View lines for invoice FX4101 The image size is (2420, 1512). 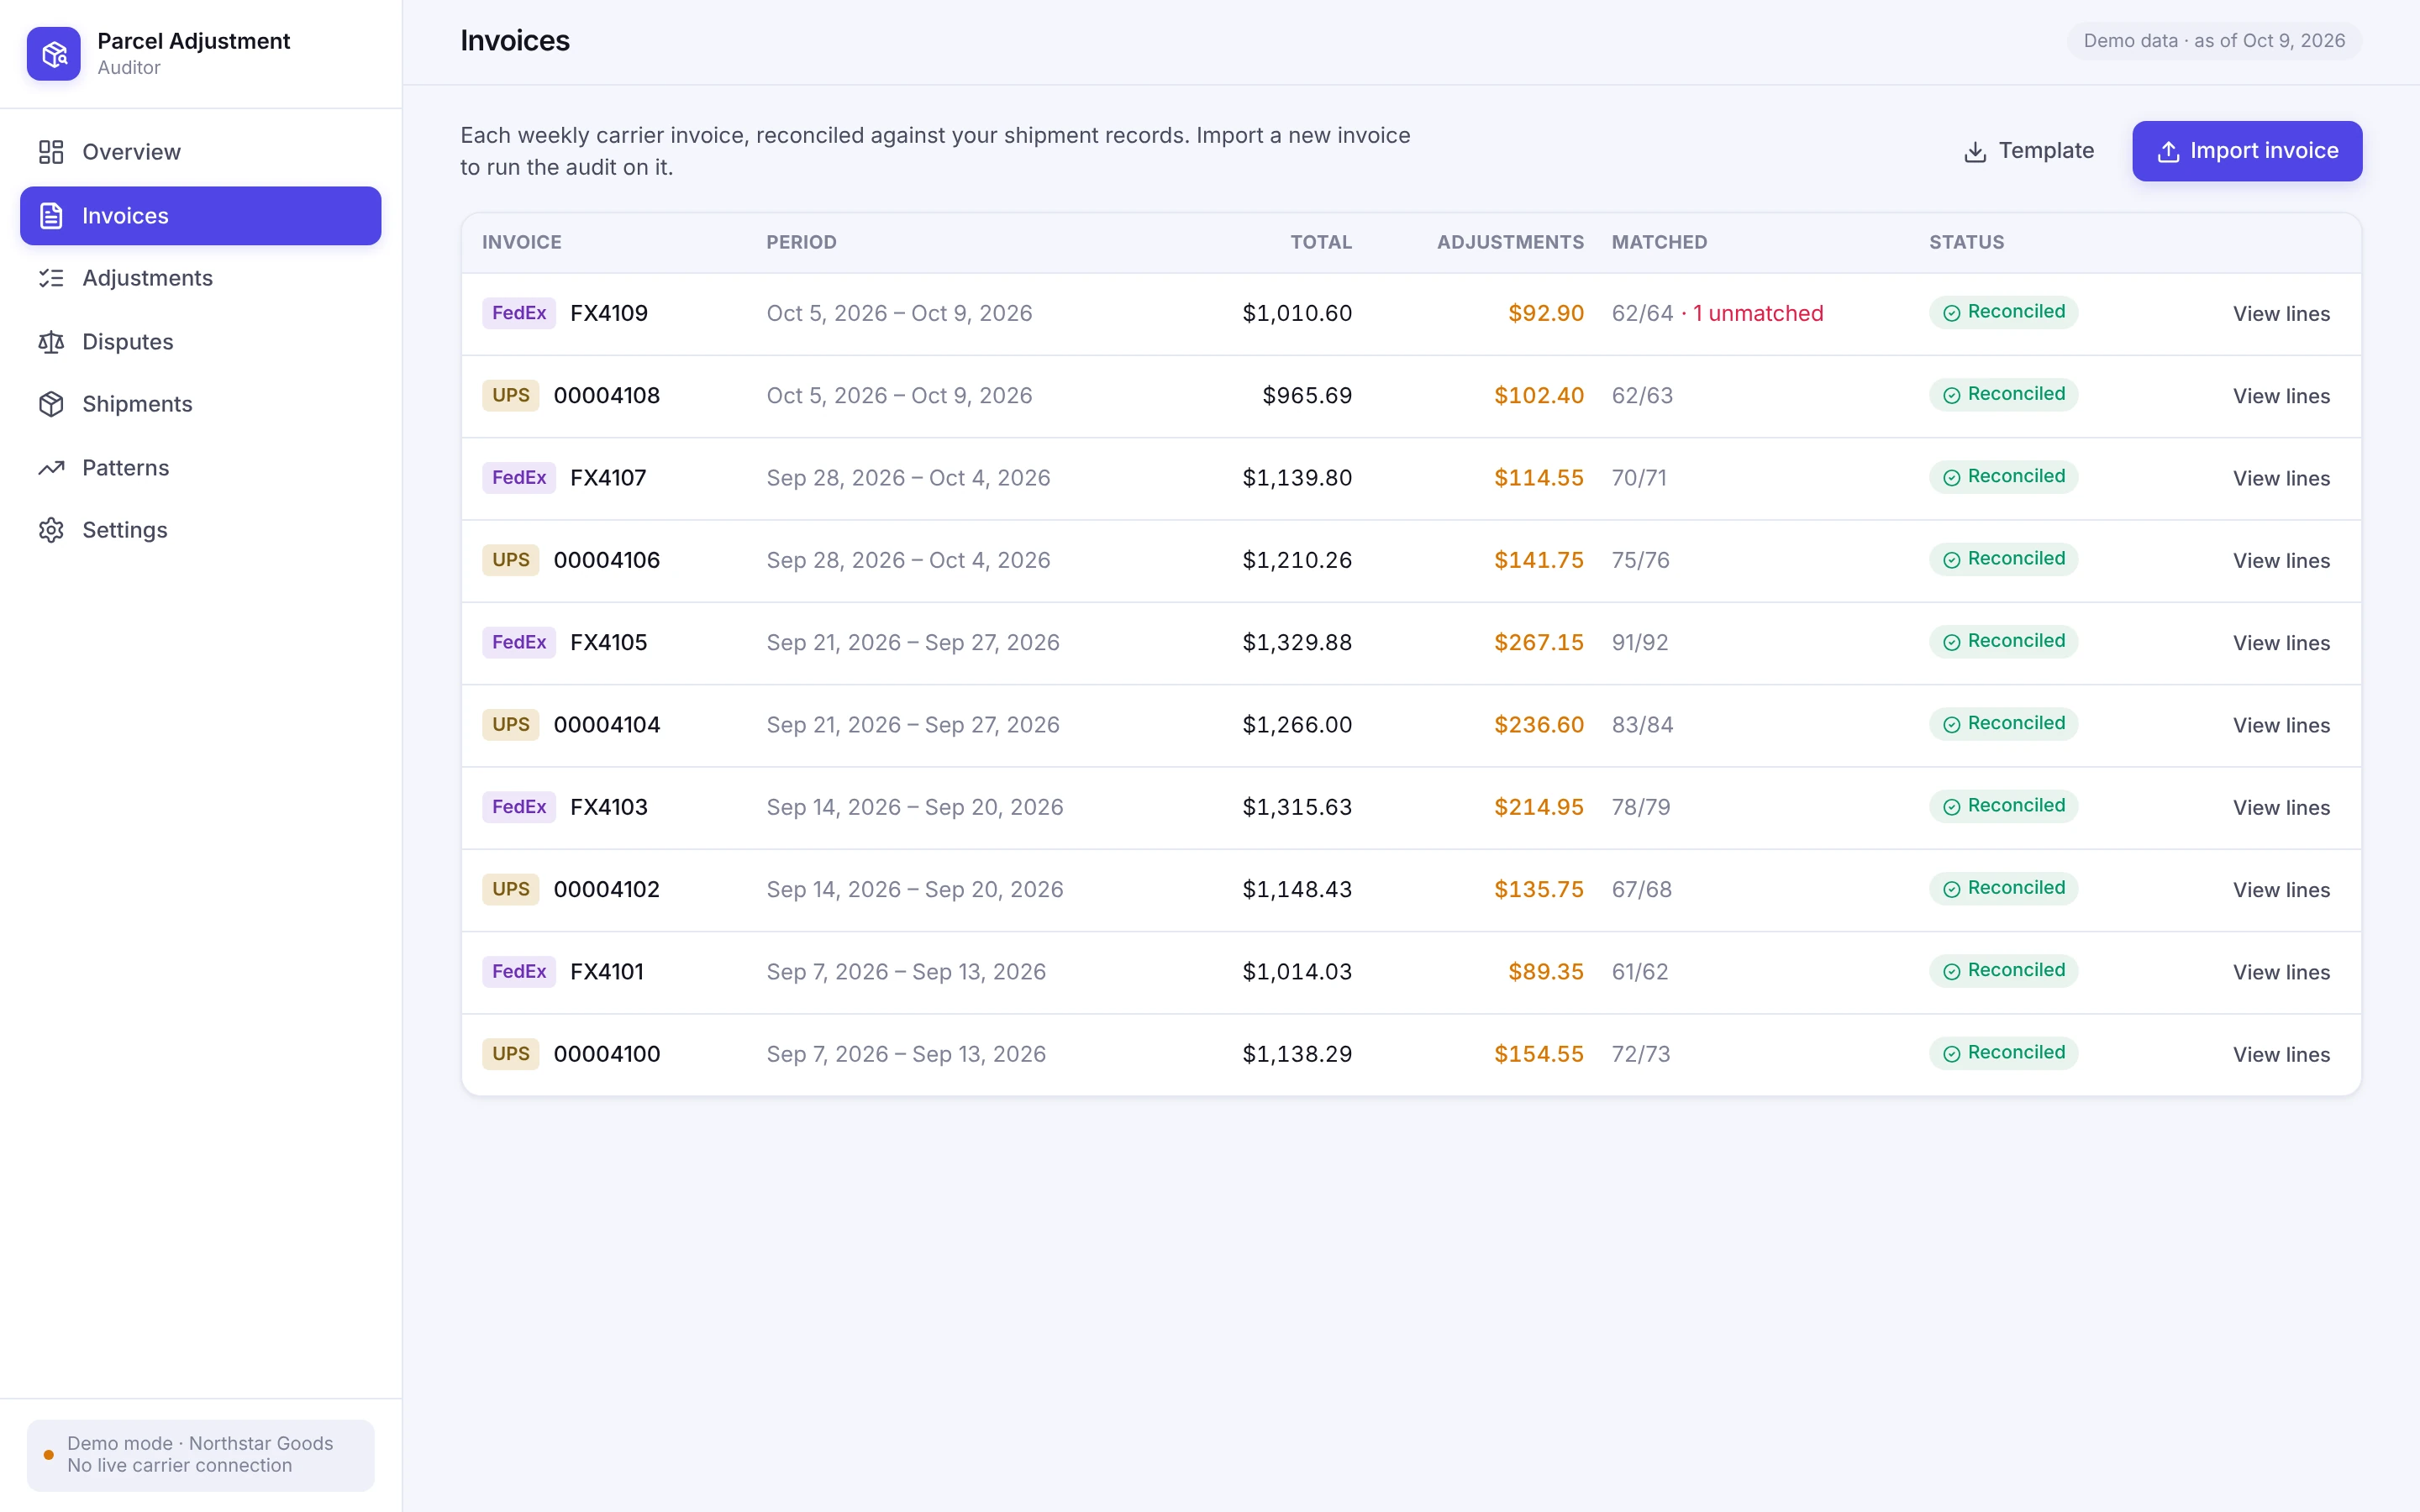click(2281, 972)
